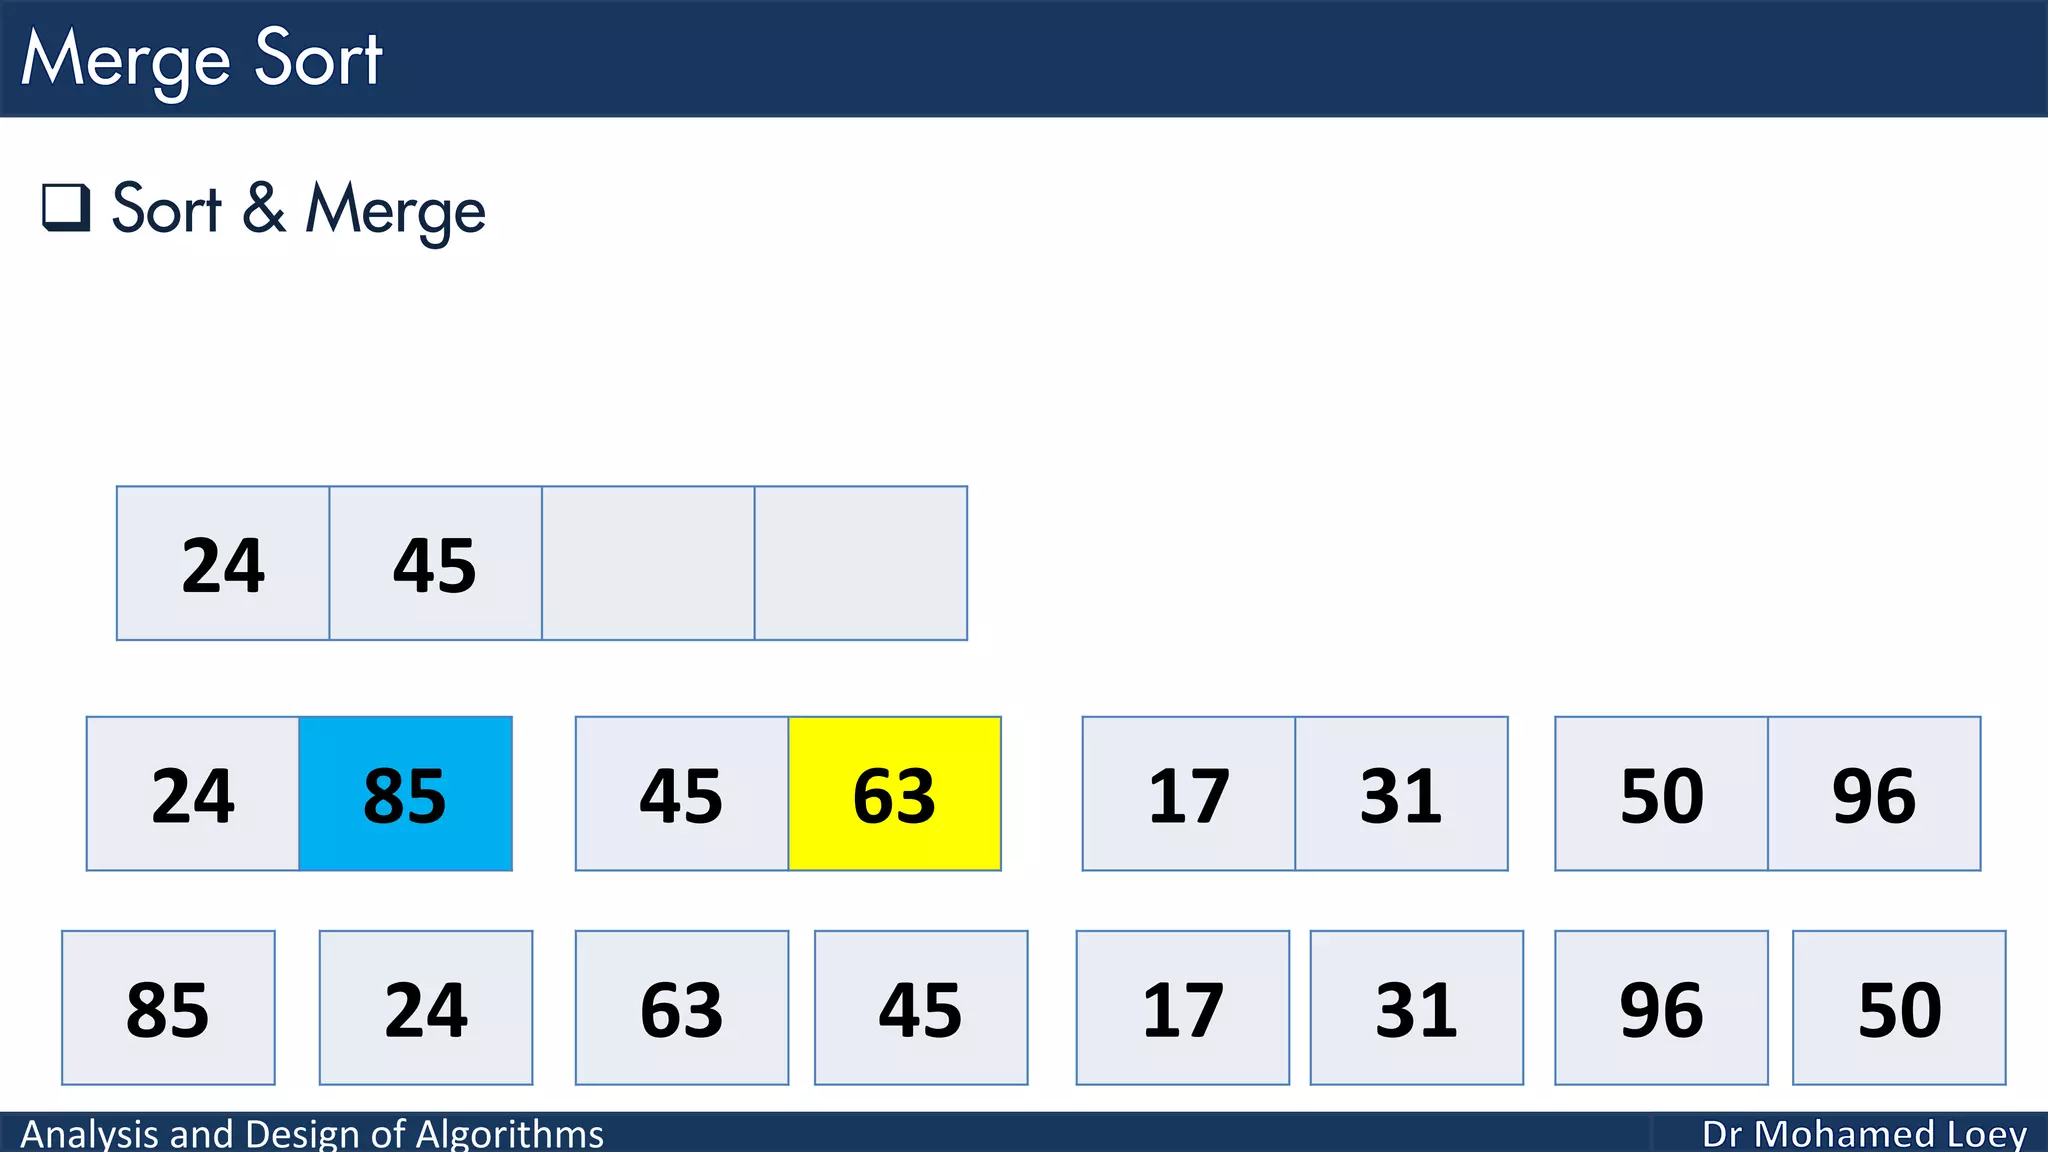The image size is (2048, 1152).
Task: Click the checkbox bullet beside Sort & Merge
Action: [x=66, y=208]
